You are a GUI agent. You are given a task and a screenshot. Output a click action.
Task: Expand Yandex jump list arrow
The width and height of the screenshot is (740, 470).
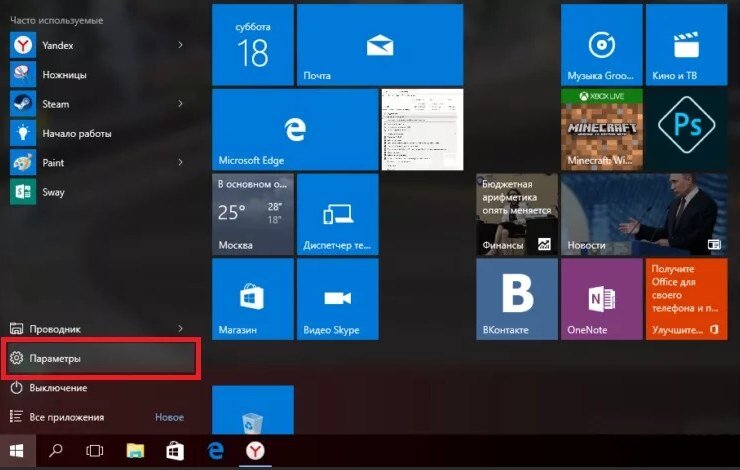(x=180, y=45)
